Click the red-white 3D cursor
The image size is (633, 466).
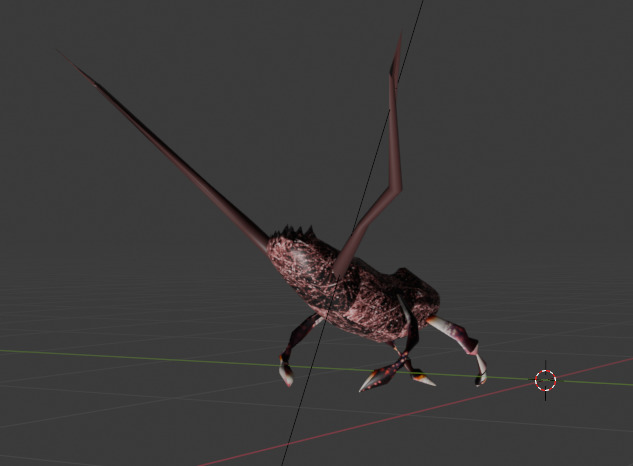(x=545, y=380)
